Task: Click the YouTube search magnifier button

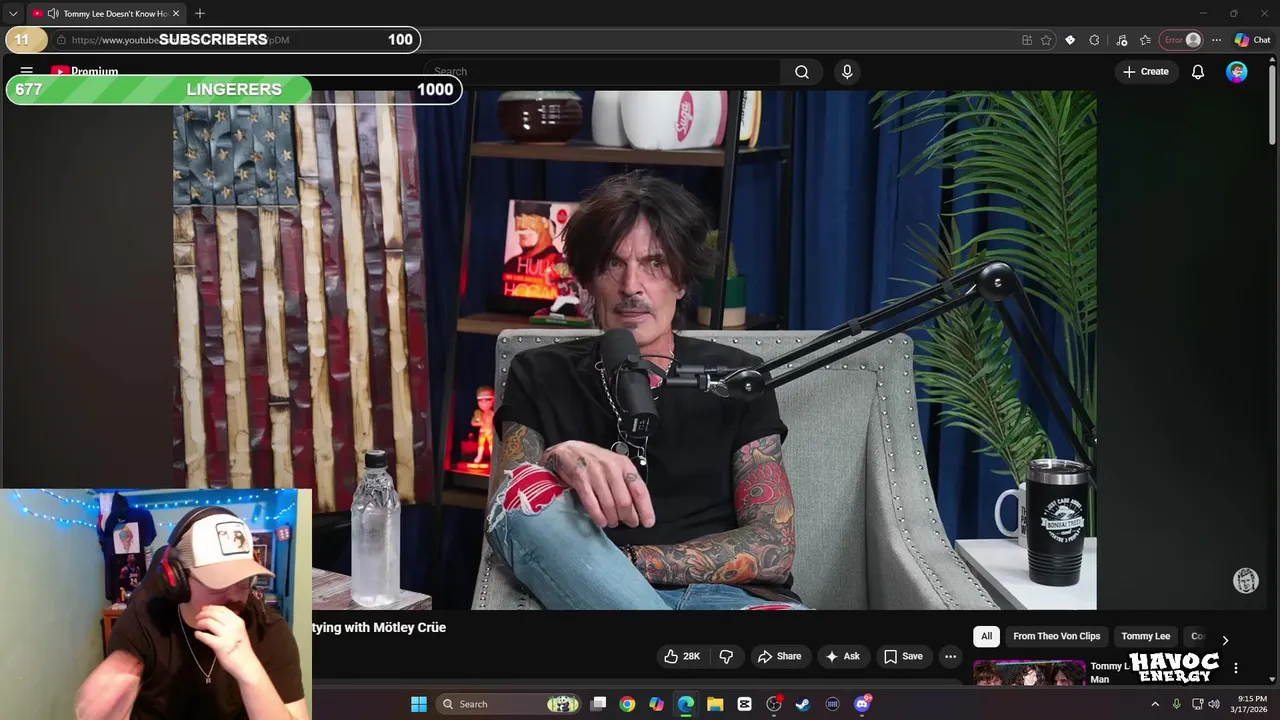Action: tap(802, 72)
